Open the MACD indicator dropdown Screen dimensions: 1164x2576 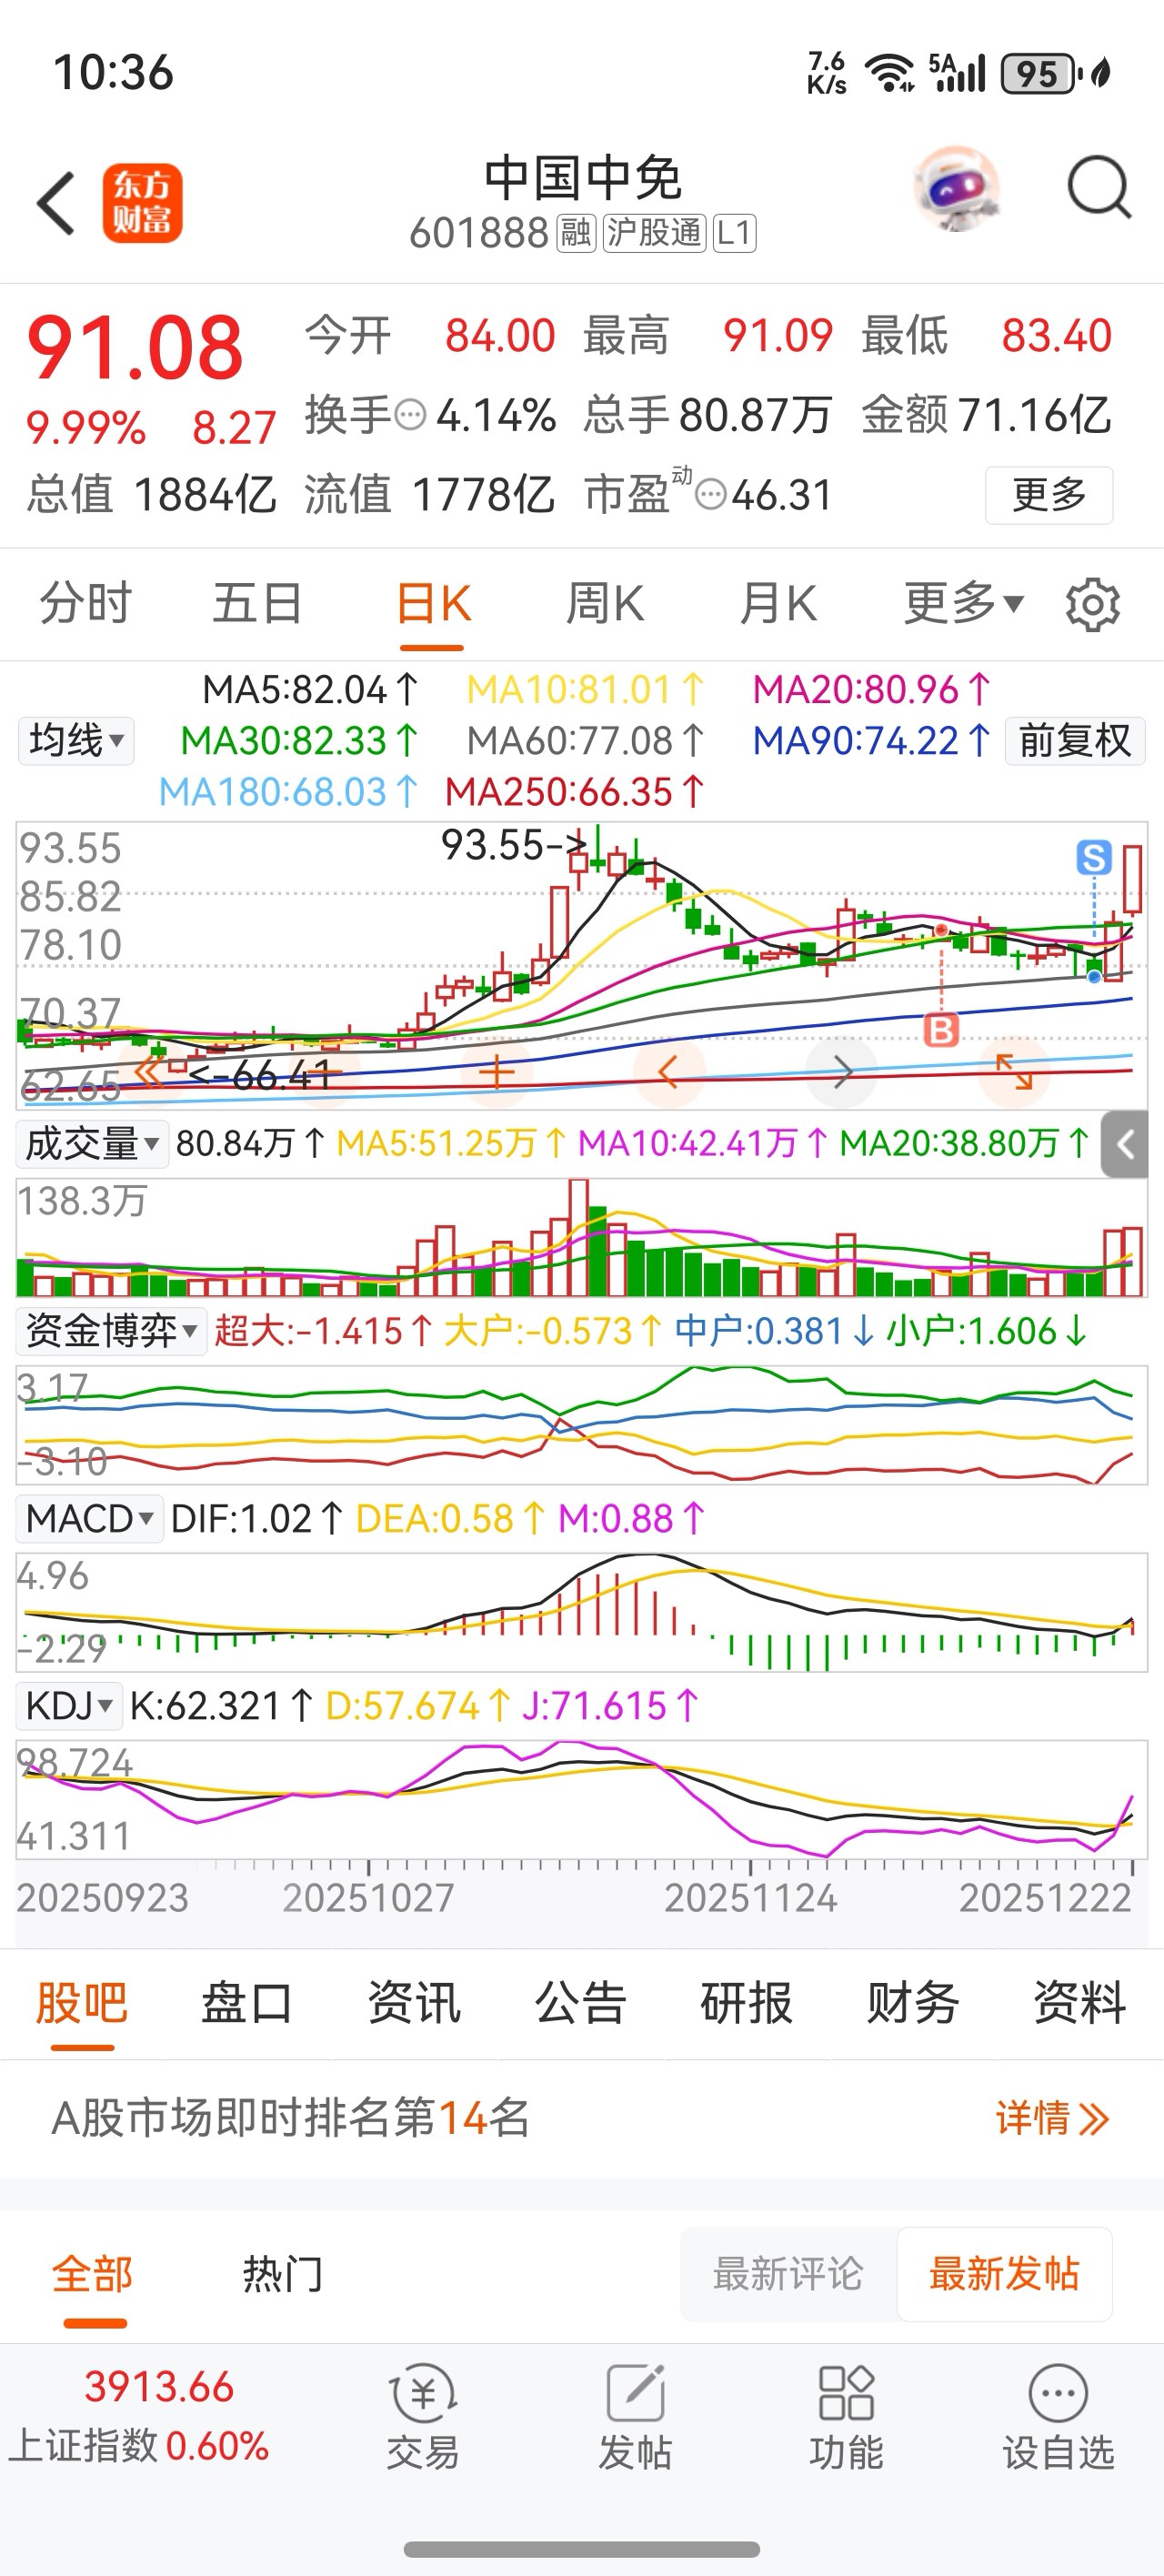click(x=90, y=1519)
